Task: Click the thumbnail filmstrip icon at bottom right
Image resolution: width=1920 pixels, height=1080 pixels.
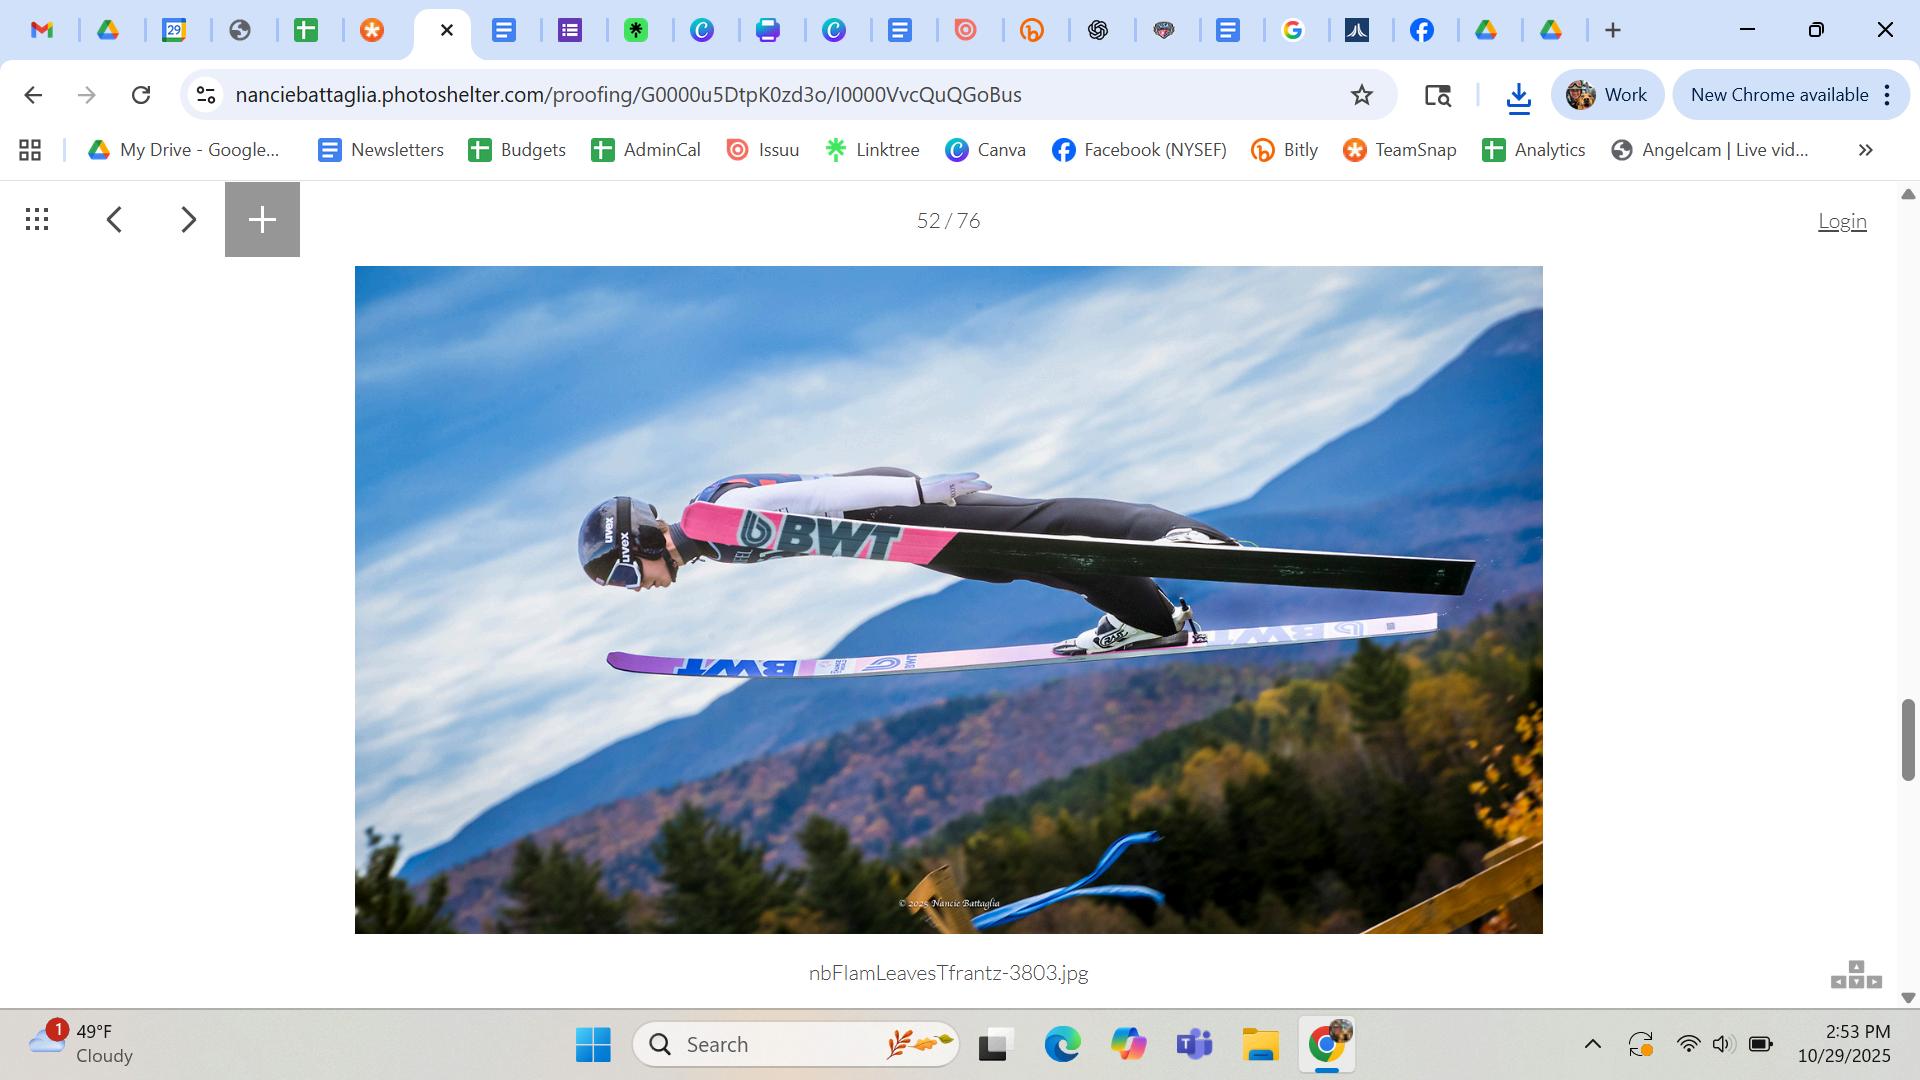Action: [x=1856, y=975]
